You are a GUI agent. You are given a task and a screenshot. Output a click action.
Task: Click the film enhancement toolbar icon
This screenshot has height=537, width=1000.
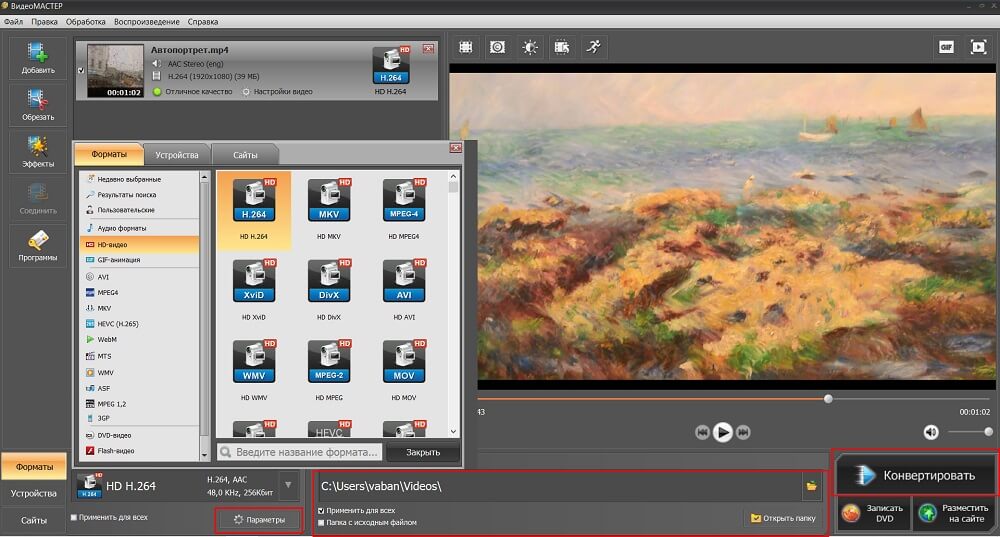click(562, 47)
